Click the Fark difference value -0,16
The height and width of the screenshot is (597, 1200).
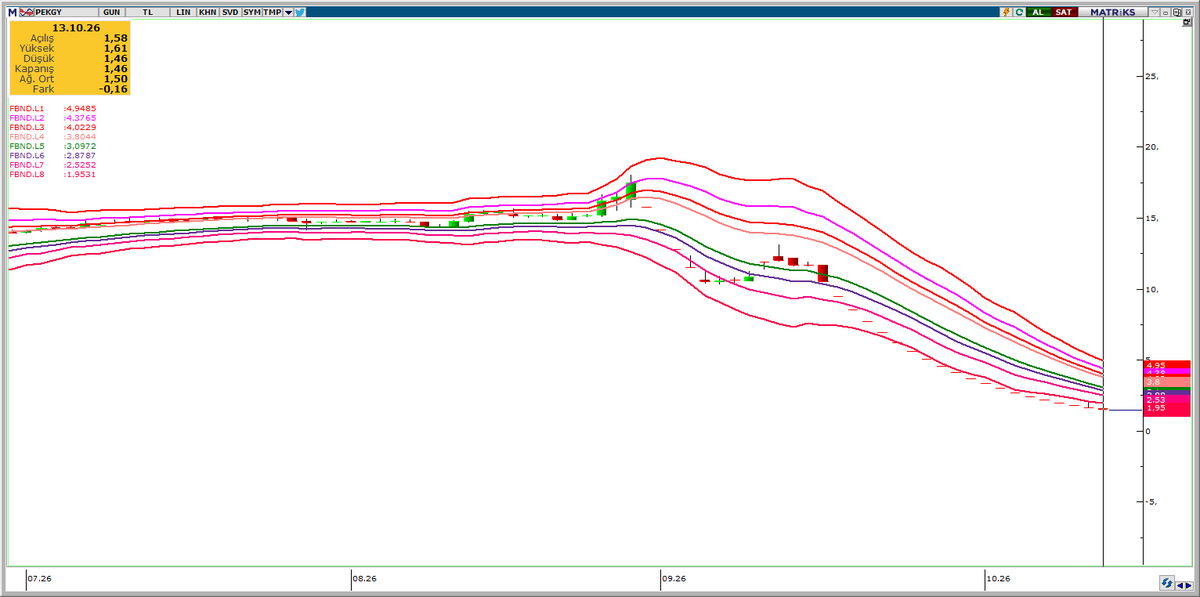click(114, 88)
